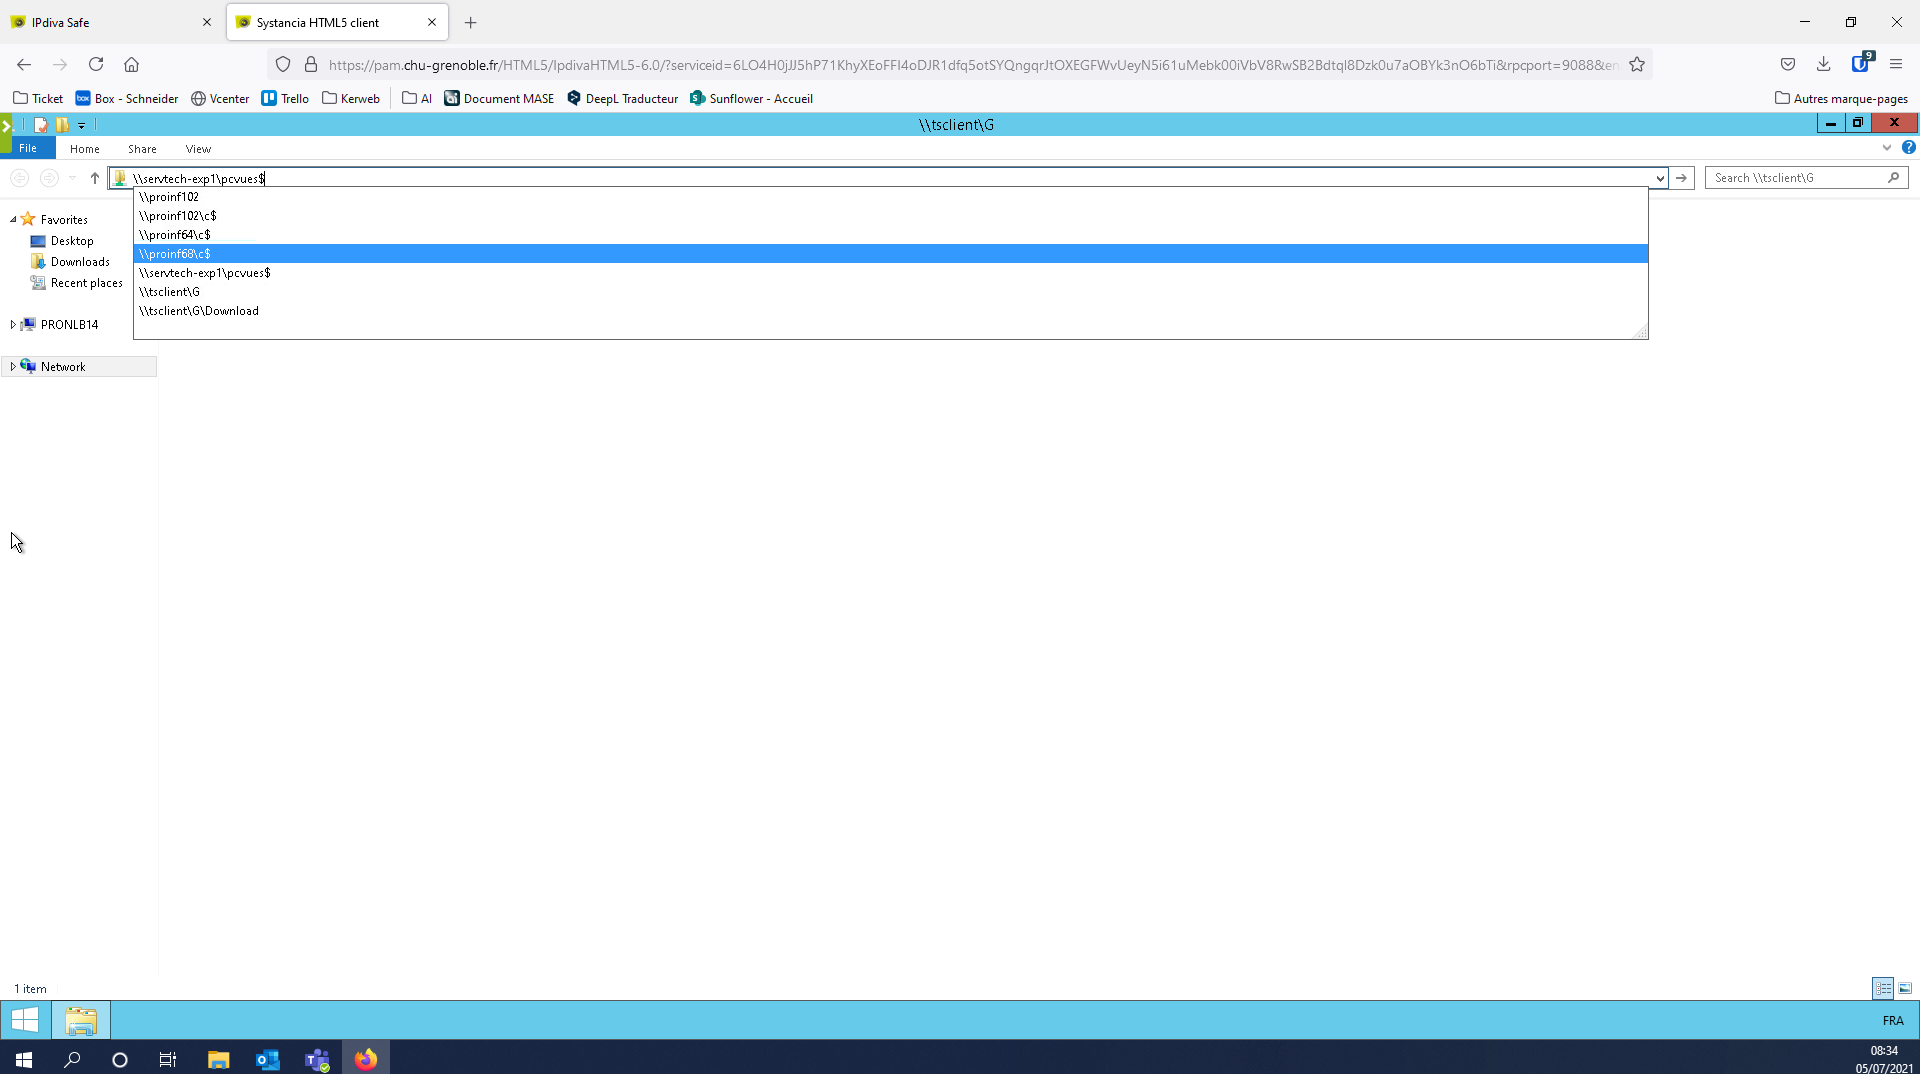The height and width of the screenshot is (1074, 1920).
Task: Expand the Network tree node
Action: (13, 367)
